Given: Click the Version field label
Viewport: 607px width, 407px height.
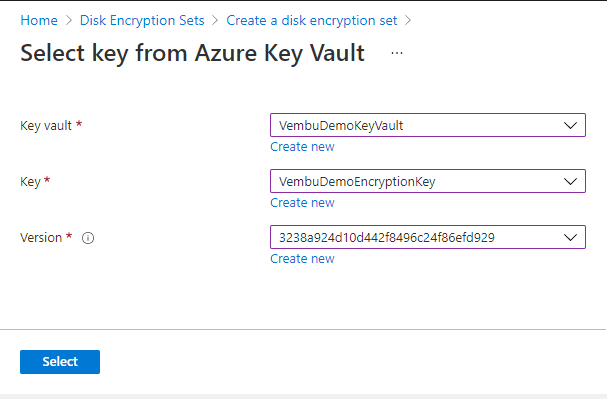Looking at the screenshot, I should [42, 238].
